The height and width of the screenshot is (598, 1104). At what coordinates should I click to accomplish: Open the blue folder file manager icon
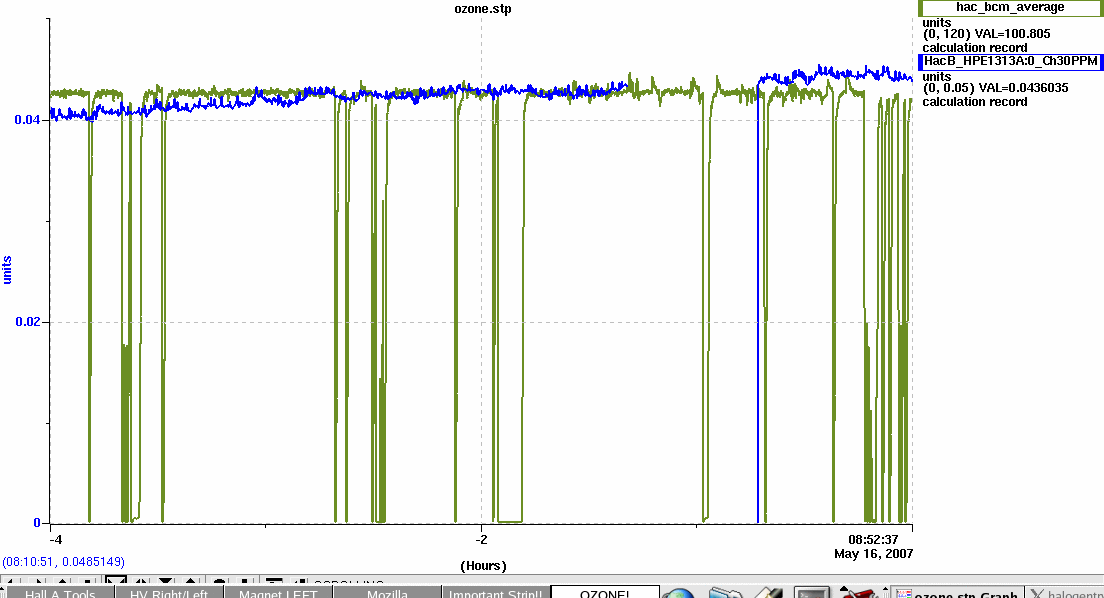(x=724, y=593)
